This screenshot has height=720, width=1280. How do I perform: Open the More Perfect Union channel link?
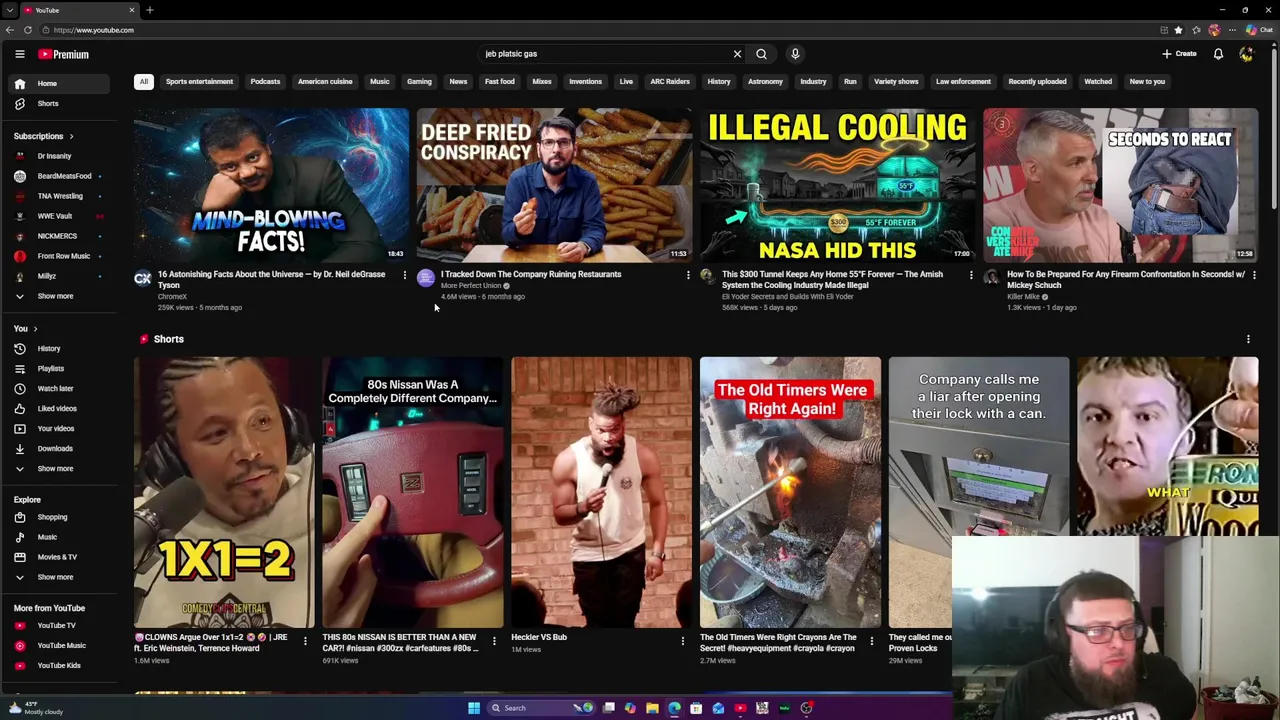pos(470,286)
